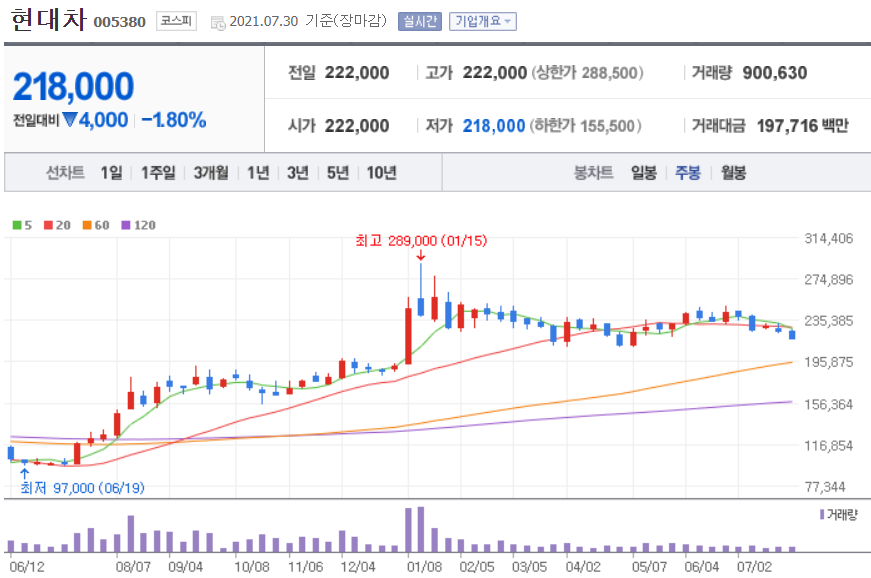Click the green 5 moving average swatch
Screen dimensions: 871x578
pos(17,225)
